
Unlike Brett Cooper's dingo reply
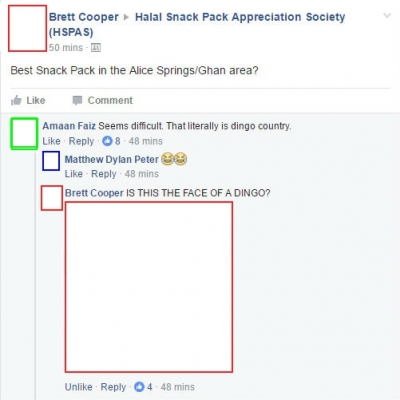point(78,387)
